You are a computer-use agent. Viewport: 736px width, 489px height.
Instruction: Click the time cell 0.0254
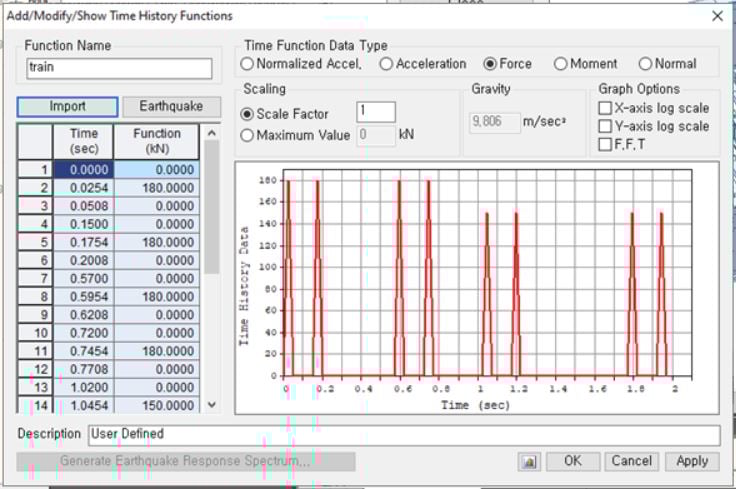point(84,188)
